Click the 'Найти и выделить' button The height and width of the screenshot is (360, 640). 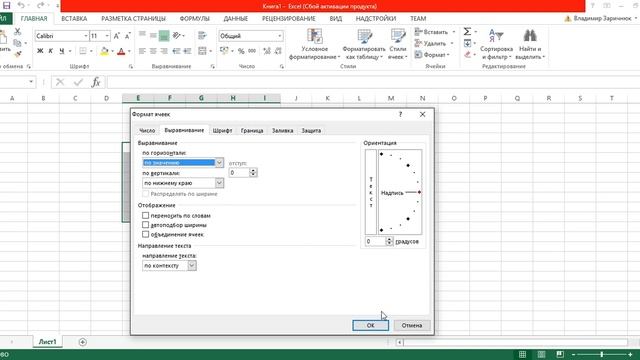530,44
